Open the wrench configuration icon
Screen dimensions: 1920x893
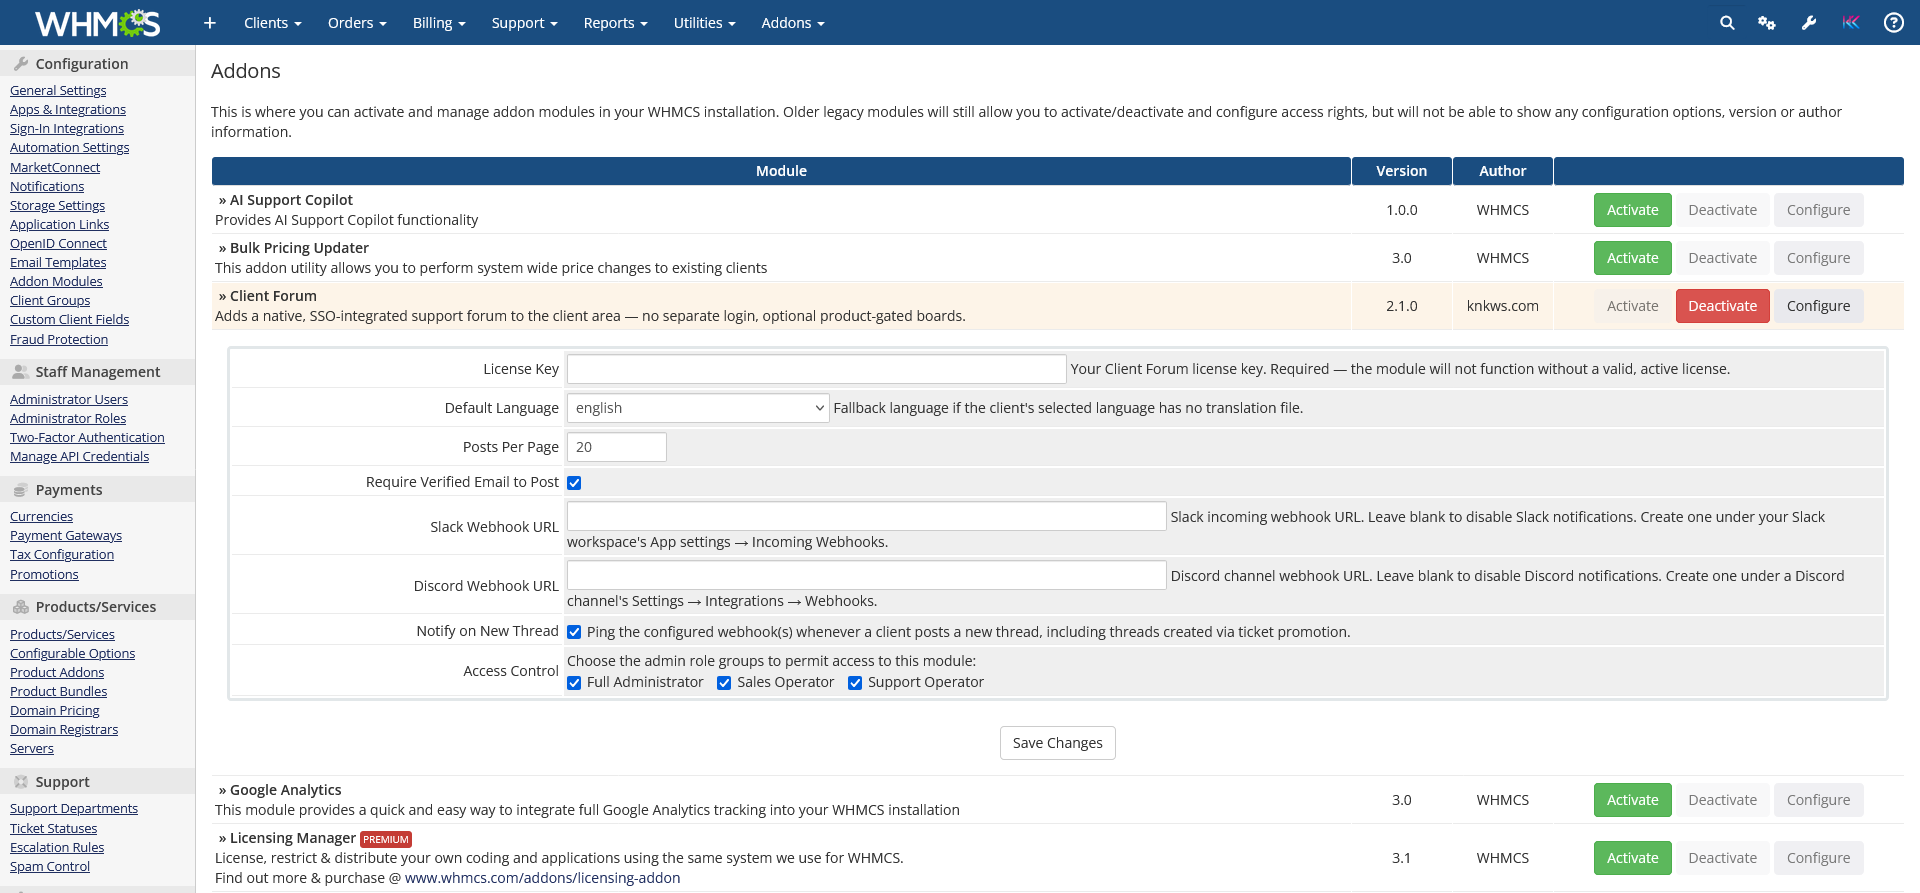pos(1809,23)
